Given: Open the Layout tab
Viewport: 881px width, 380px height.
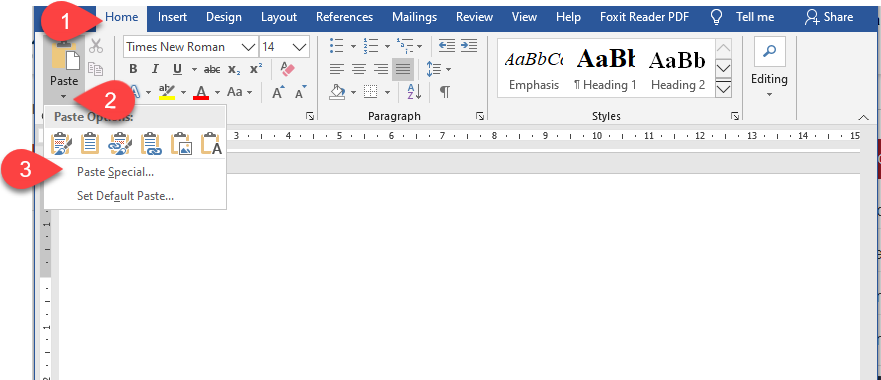Looking at the screenshot, I should [x=279, y=17].
